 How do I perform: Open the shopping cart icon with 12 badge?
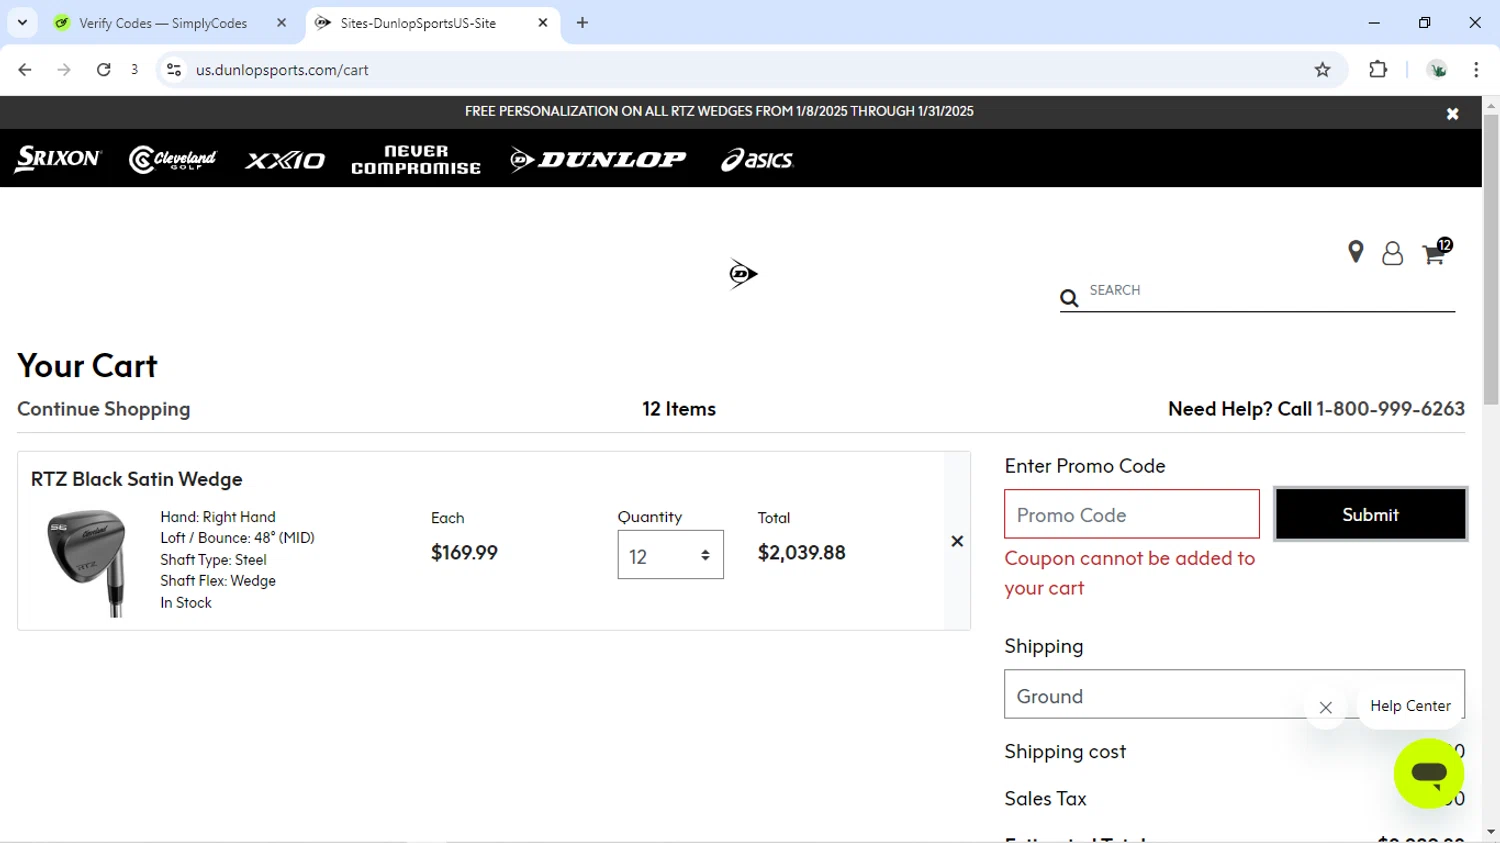[x=1437, y=252]
